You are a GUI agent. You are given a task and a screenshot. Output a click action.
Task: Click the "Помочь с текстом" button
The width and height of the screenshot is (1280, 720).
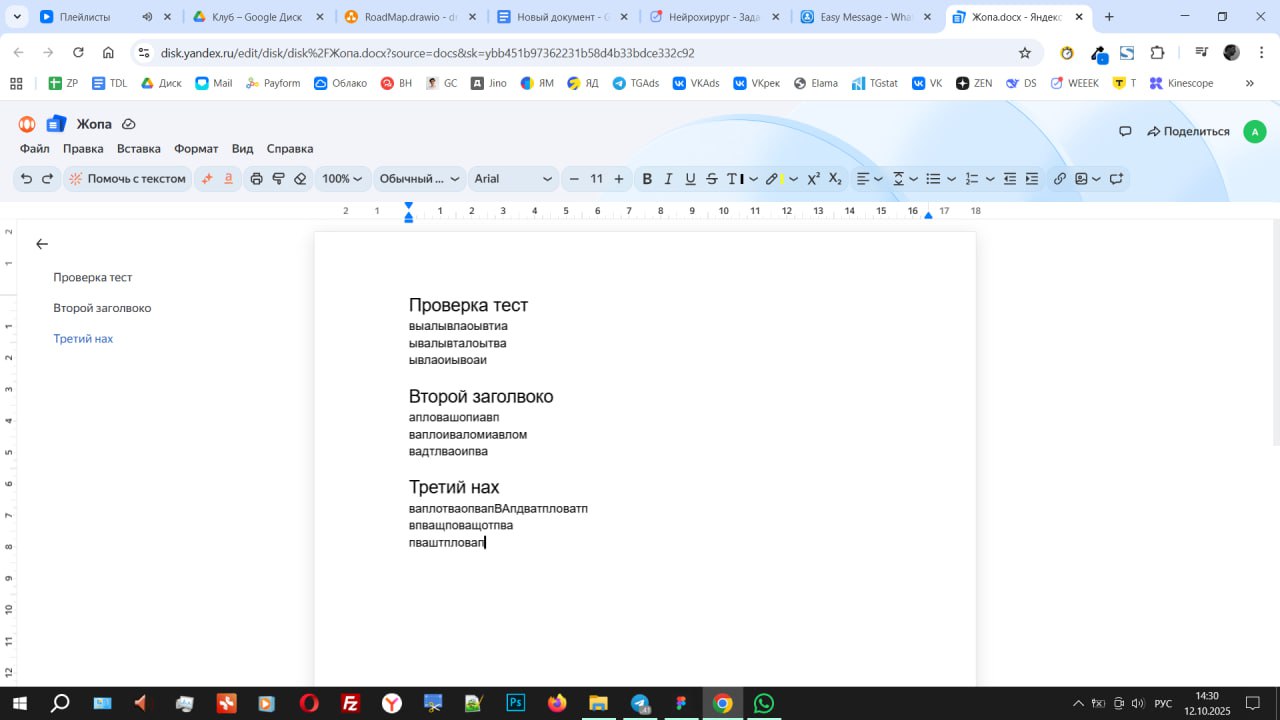(127, 179)
